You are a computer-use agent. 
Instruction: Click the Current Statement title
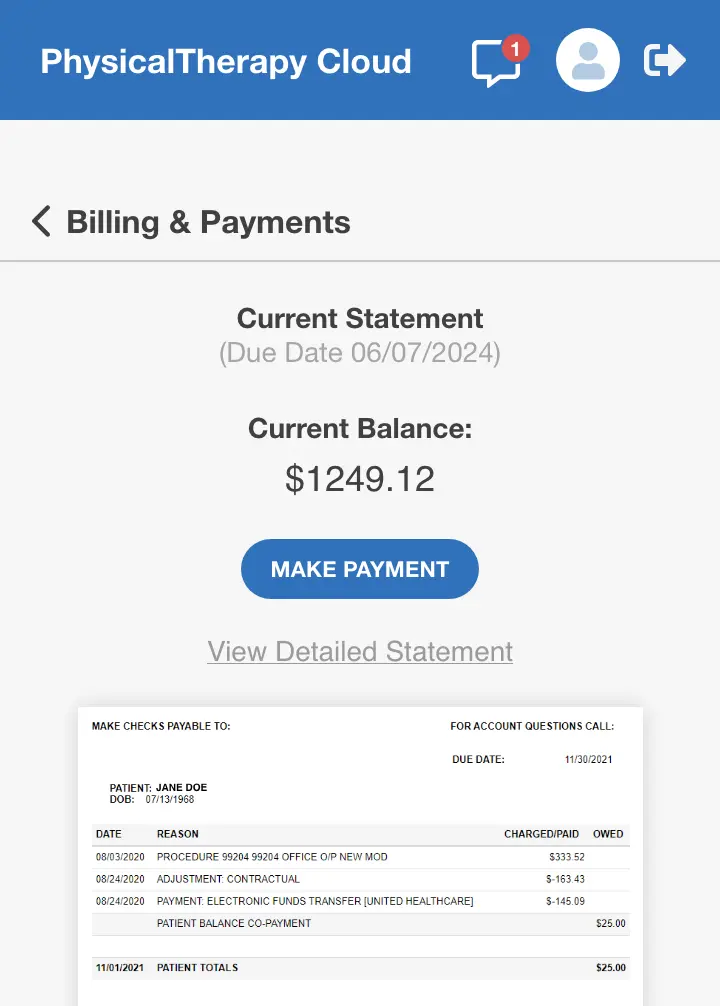pos(359,318)
